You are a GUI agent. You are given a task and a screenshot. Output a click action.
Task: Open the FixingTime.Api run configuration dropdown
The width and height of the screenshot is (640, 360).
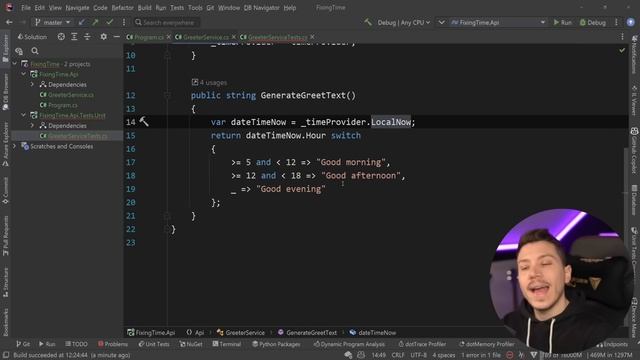click(x=498, y=22)
